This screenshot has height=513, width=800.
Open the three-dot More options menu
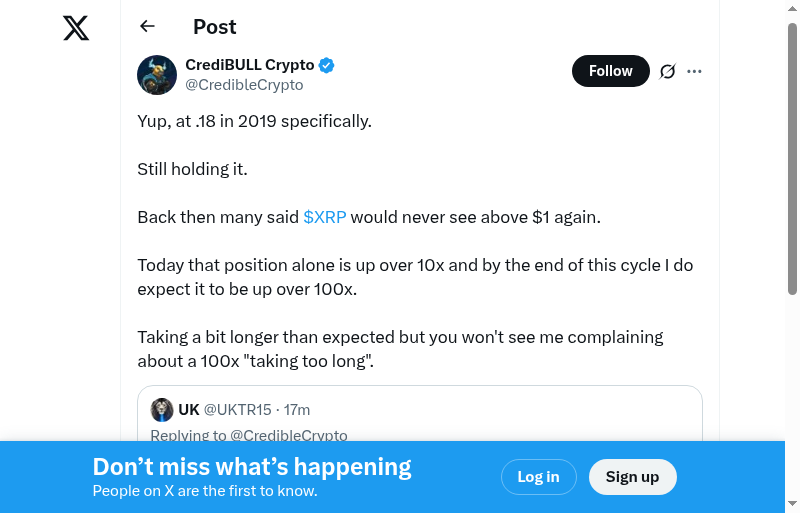(695, 71)
